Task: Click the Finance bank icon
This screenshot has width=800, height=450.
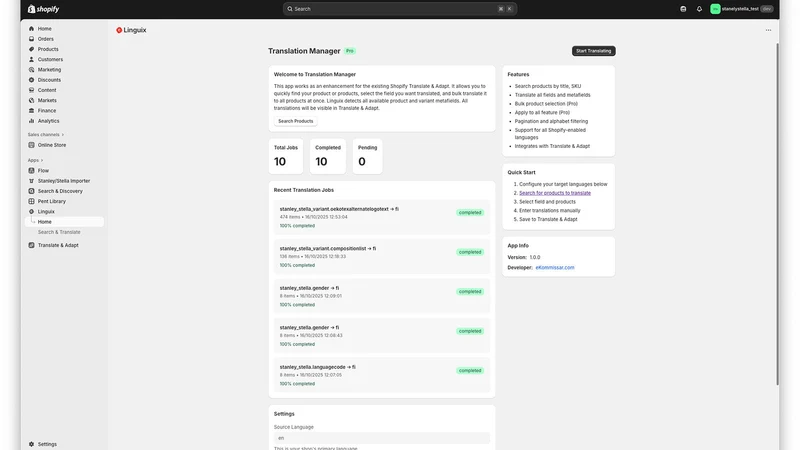Action: coord(31,111)
